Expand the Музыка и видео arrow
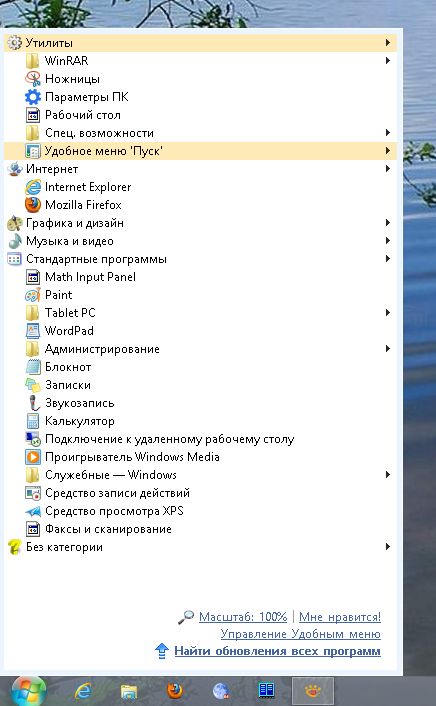The width and height of the screenshot is (436, 706). click(388, 241)
